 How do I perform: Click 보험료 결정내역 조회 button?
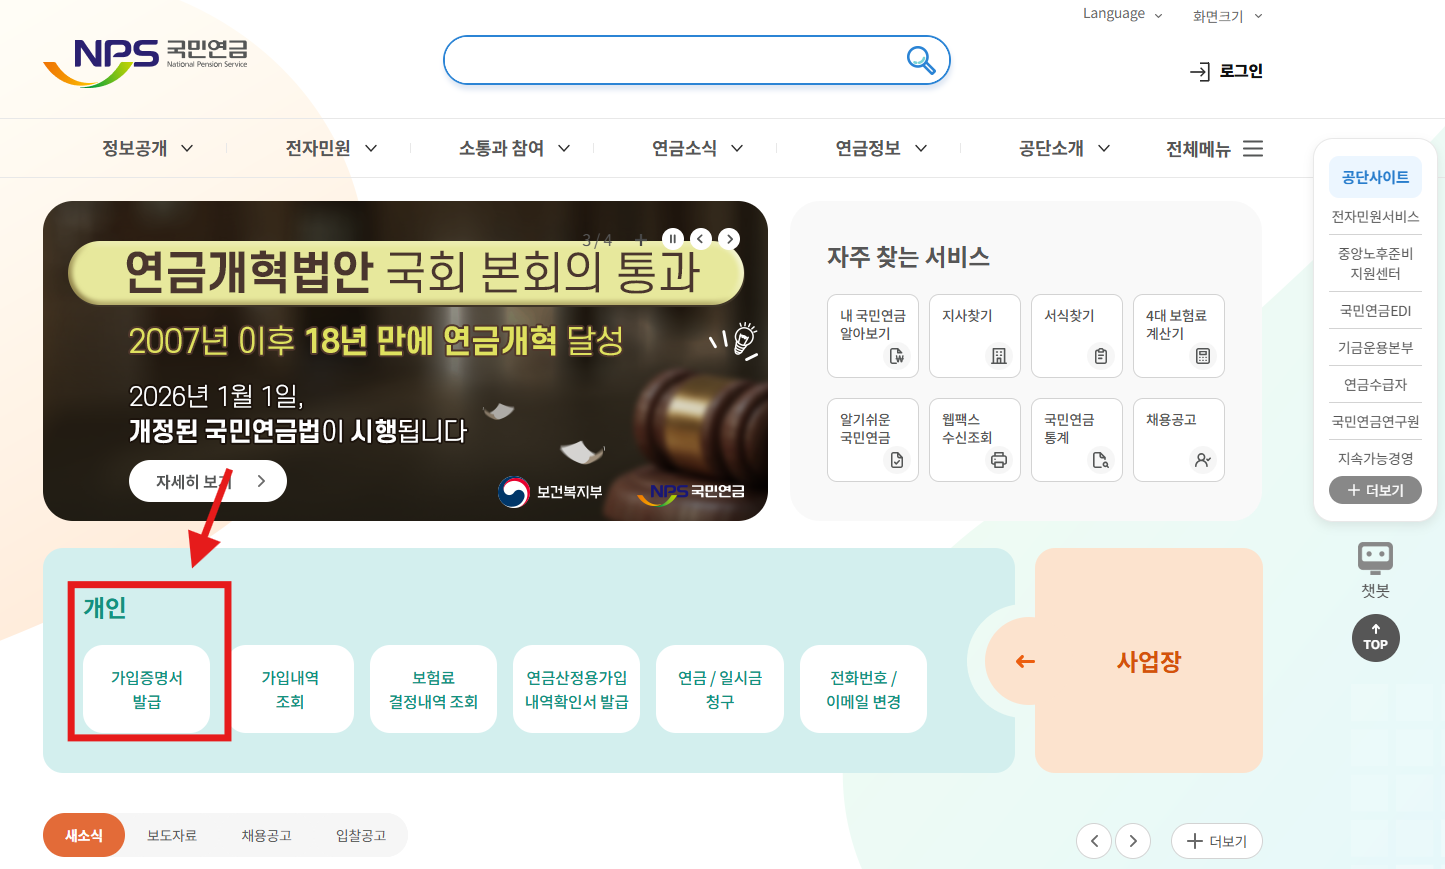click(433, 689)
